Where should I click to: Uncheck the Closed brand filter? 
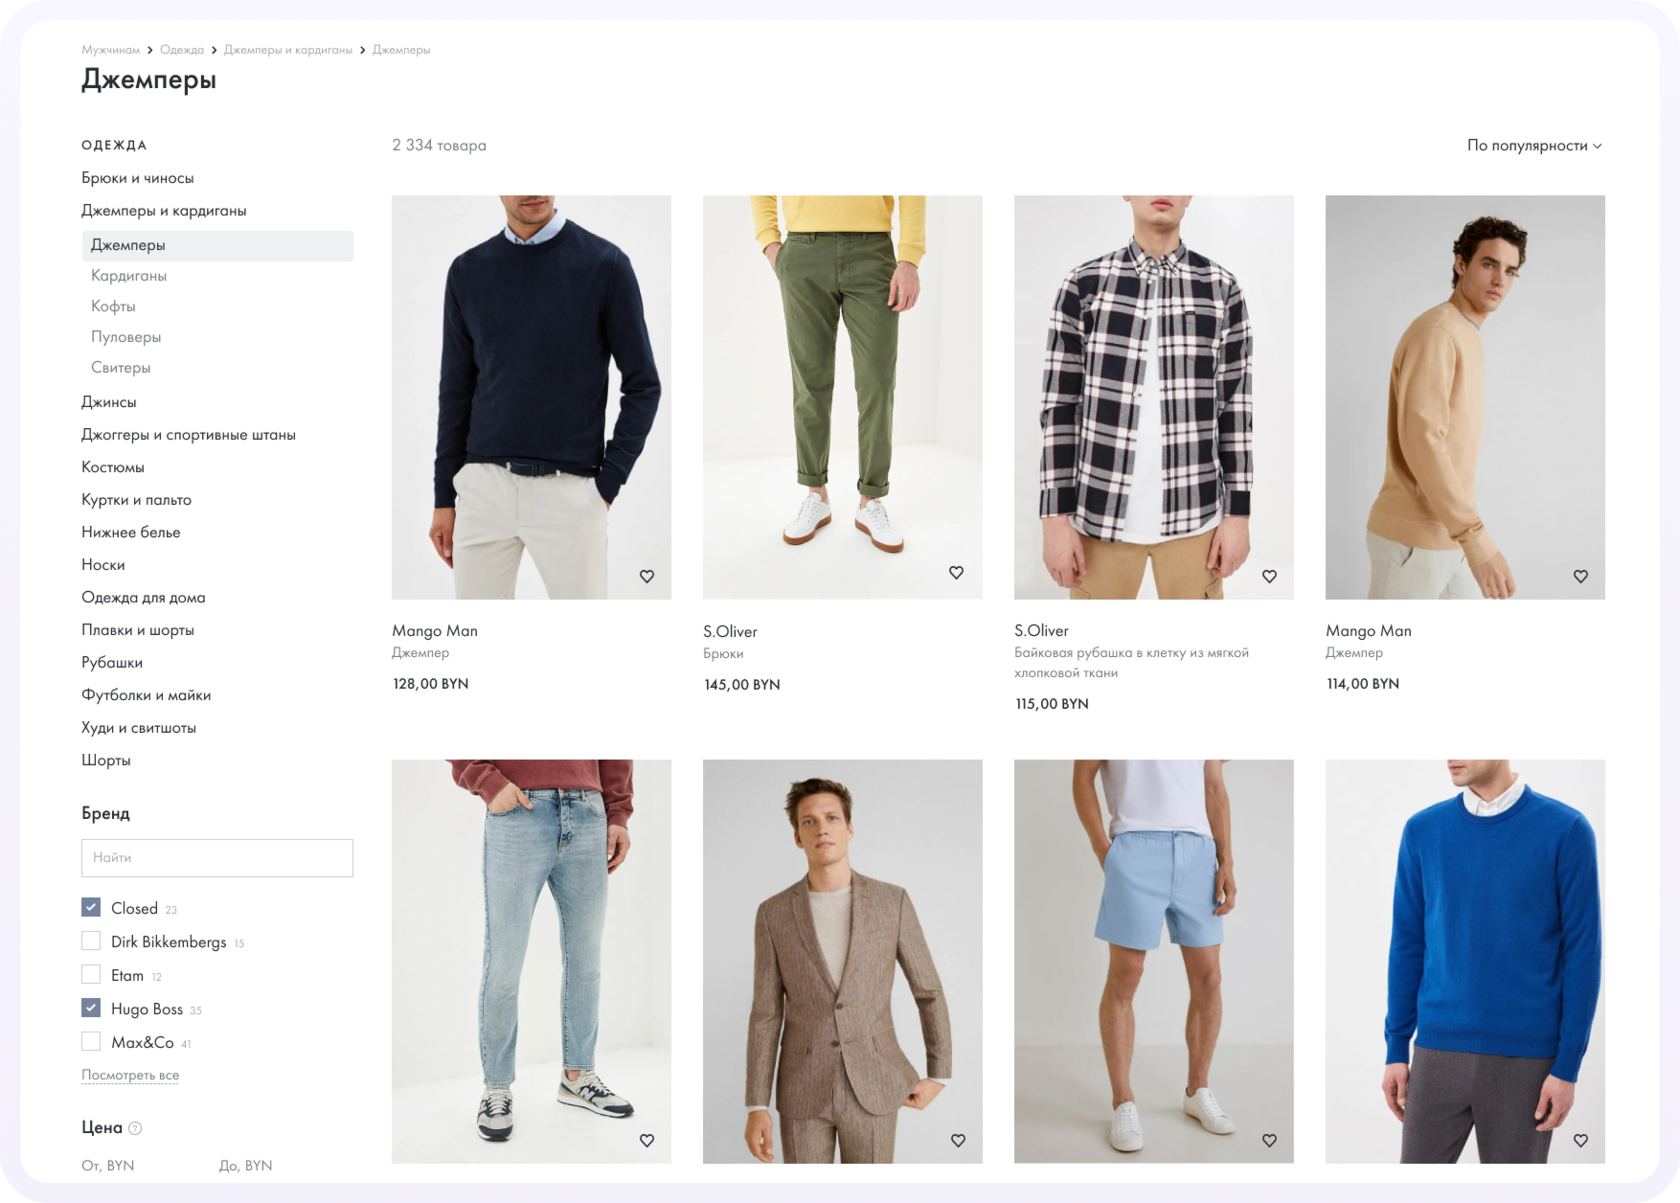[91, 907]
